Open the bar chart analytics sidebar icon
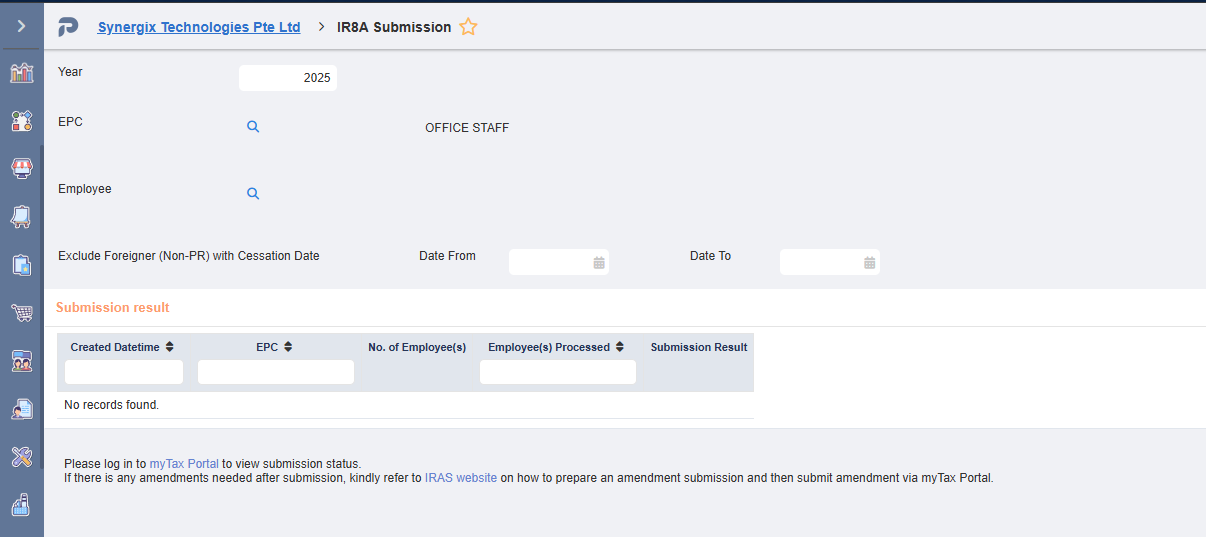Image resolution: width=1206 pixels, height=537 pixels. coord(21,73)
